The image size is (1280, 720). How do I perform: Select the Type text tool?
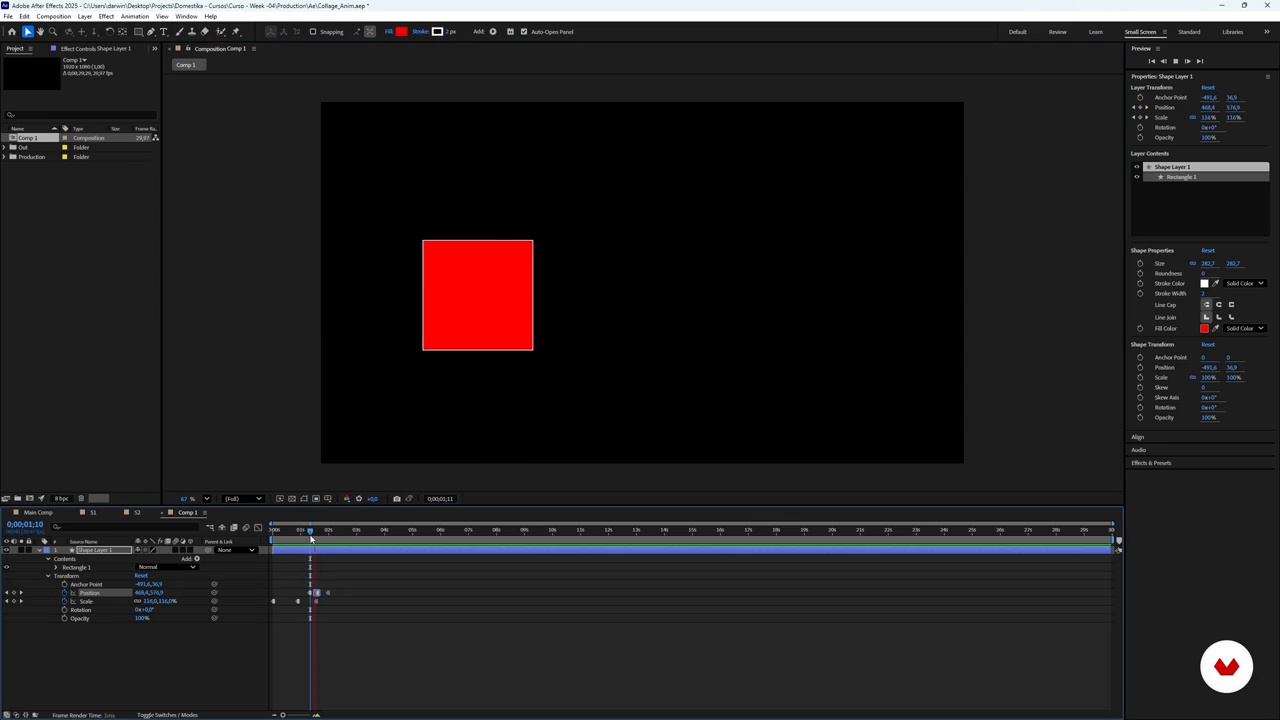164,32
